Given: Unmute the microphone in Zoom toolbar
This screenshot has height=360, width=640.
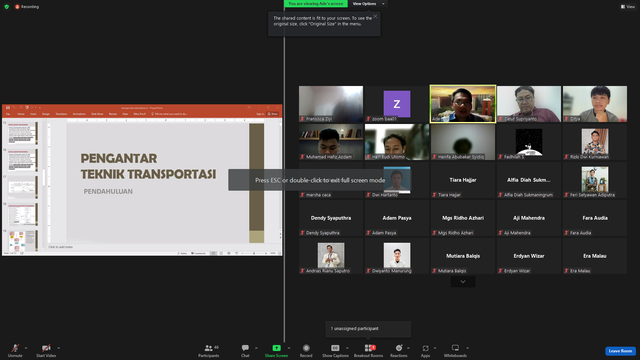Looking at the screenshot, I should click(15, 350).
